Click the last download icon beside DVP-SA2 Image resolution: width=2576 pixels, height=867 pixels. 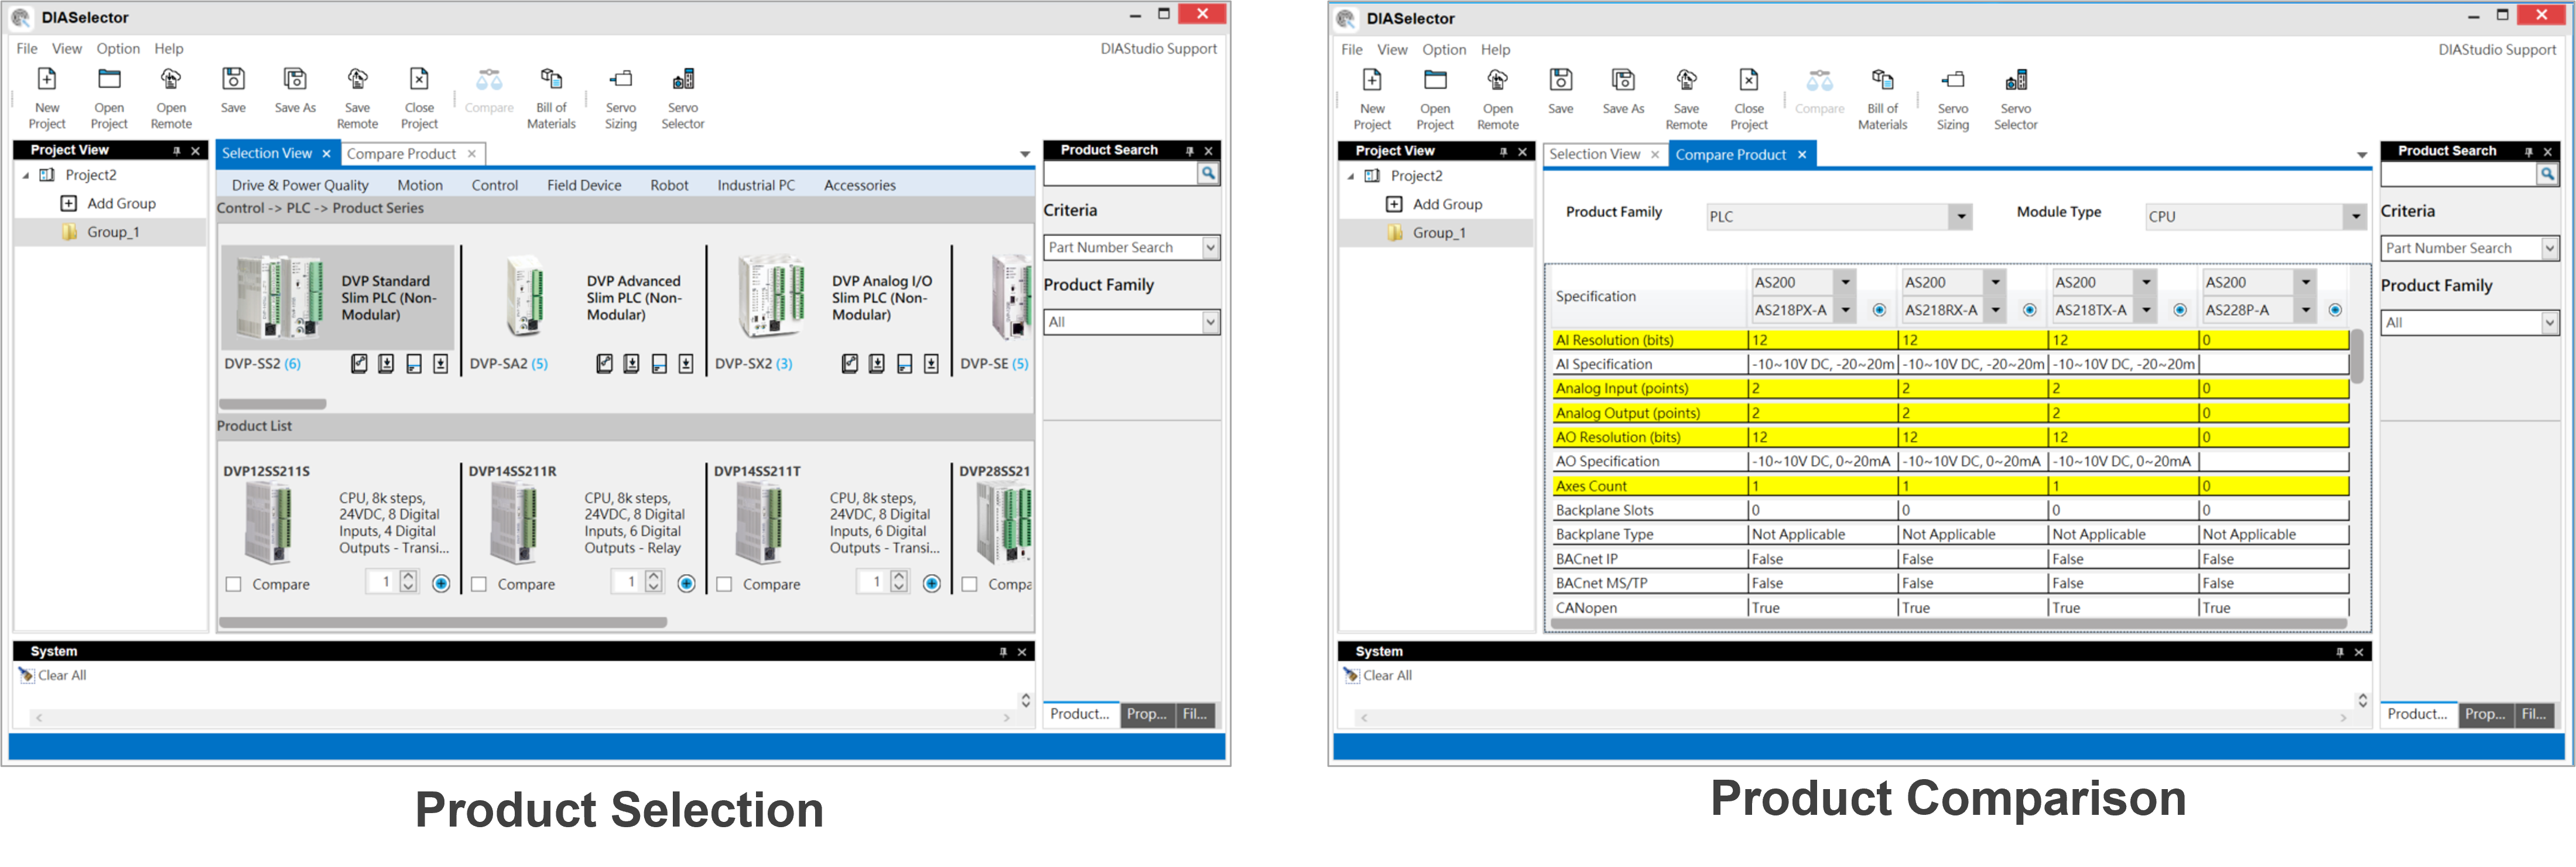(x=686, y=364)
